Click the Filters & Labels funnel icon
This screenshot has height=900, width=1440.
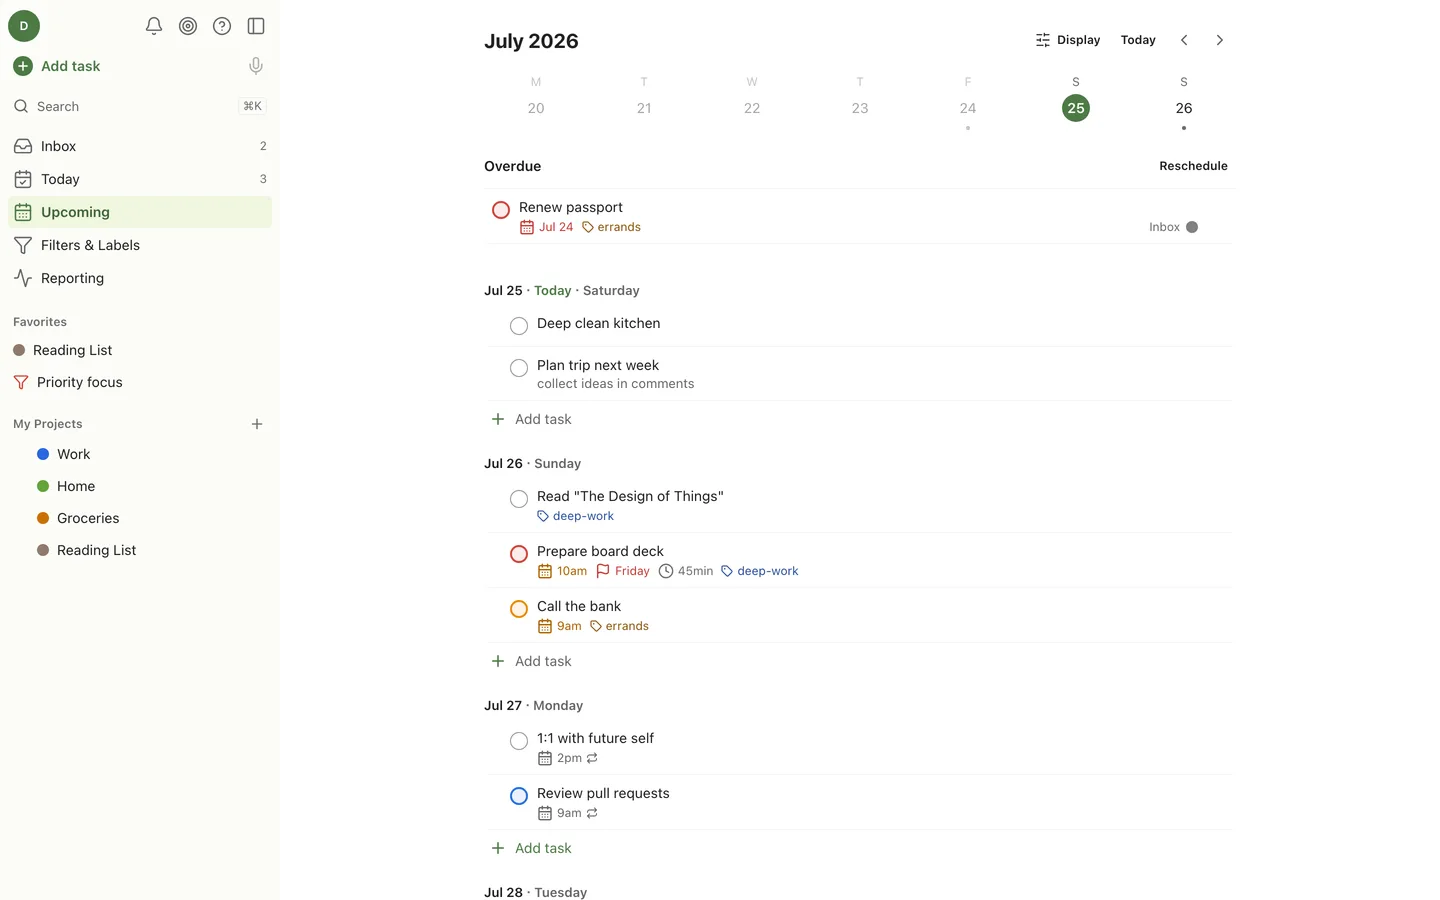pyautogui.click(x=23, y=245)
